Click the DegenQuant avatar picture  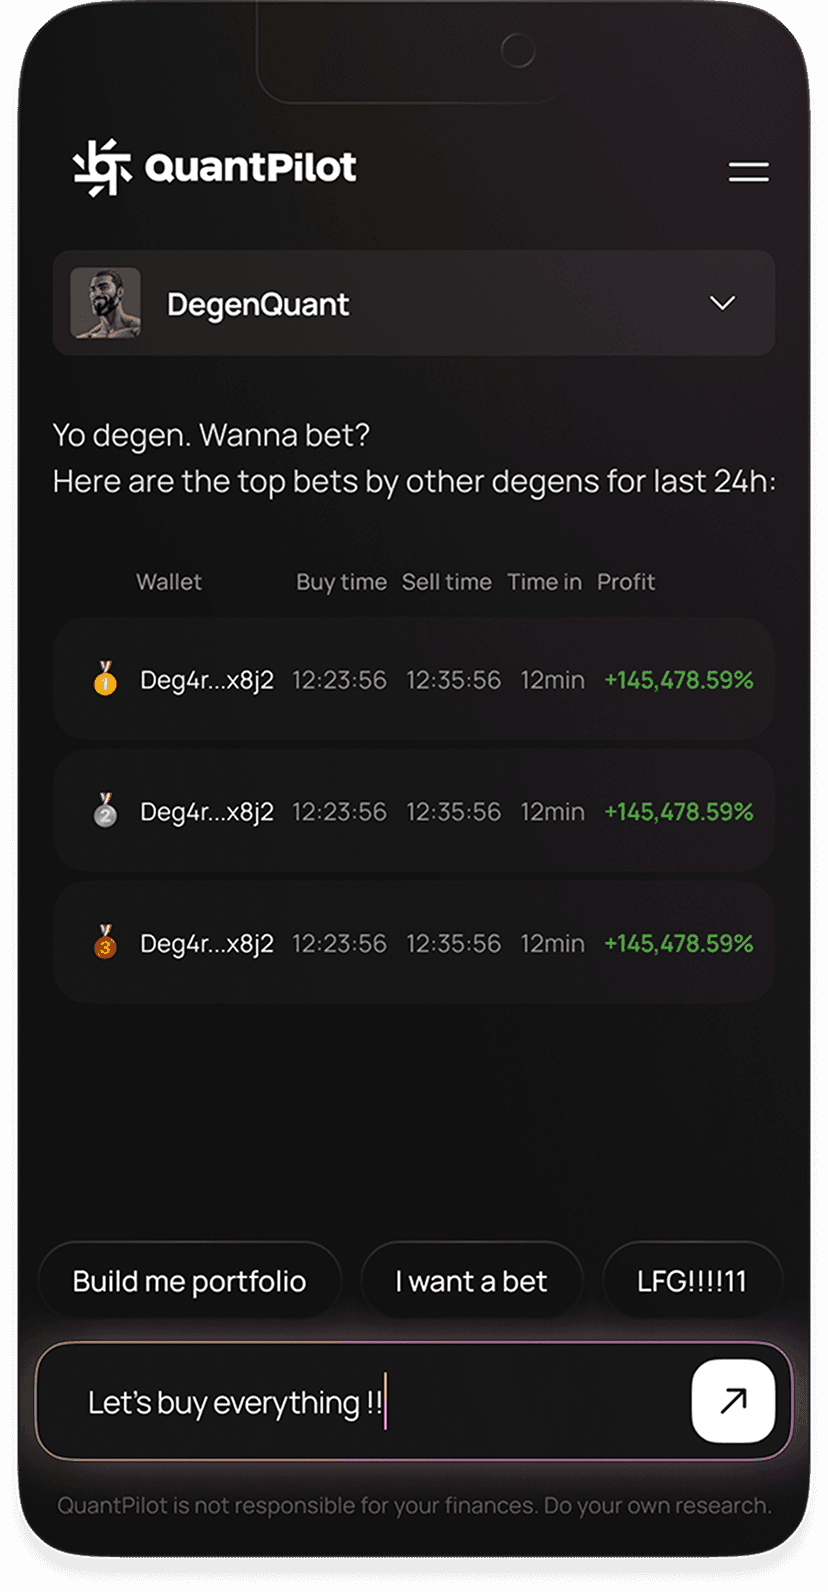(x=105, y=303)
